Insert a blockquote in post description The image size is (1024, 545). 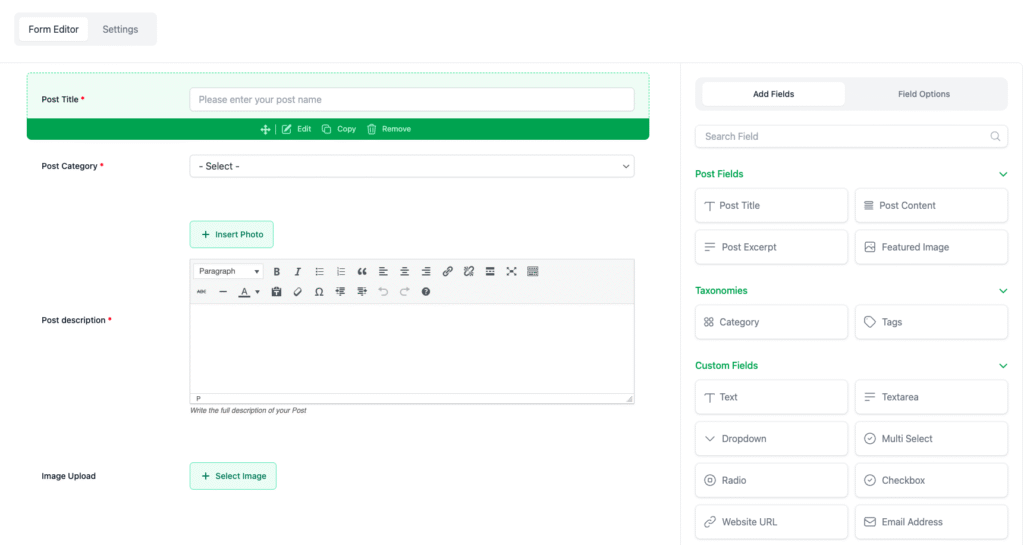(362, 272)
